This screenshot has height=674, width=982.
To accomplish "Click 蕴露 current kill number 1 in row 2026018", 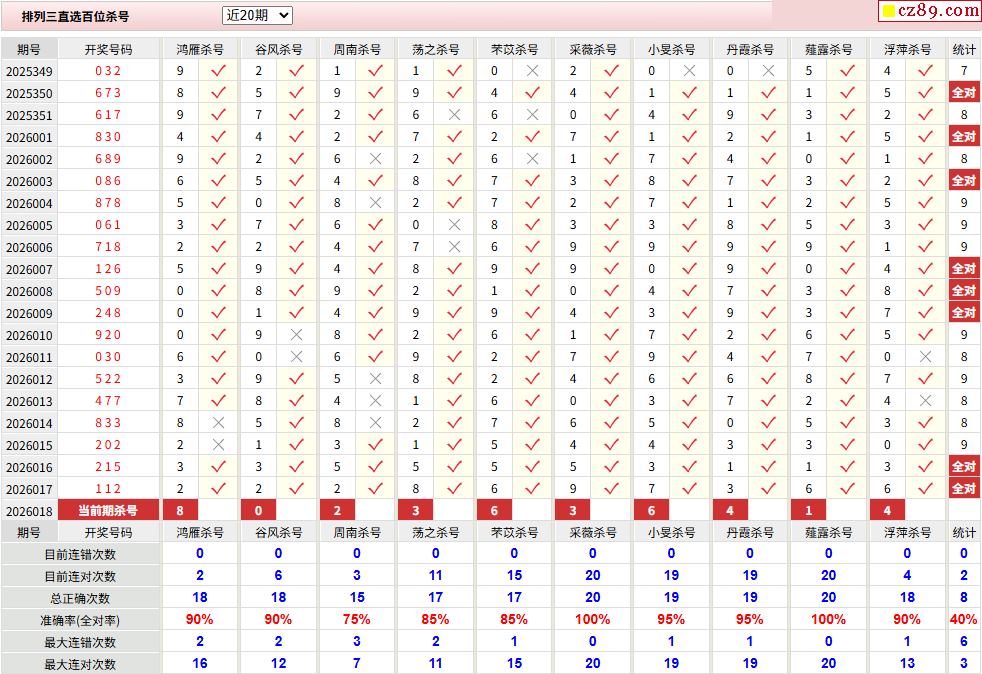I will point(809,511).
